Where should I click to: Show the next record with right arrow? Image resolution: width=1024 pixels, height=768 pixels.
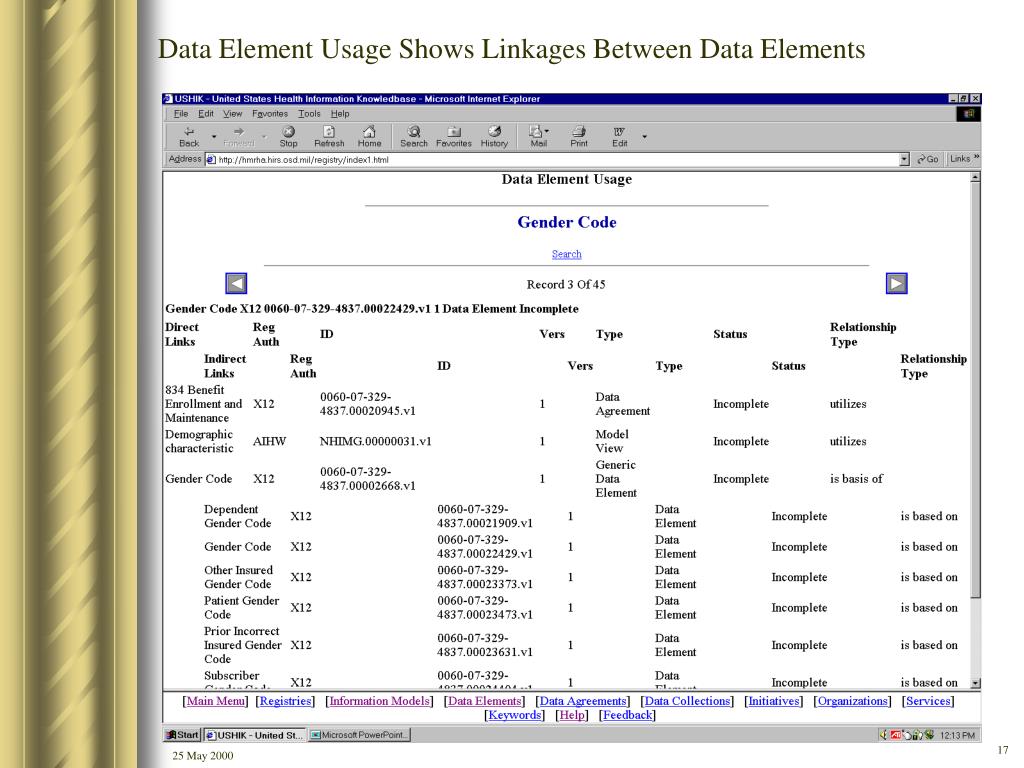point(897,283)
